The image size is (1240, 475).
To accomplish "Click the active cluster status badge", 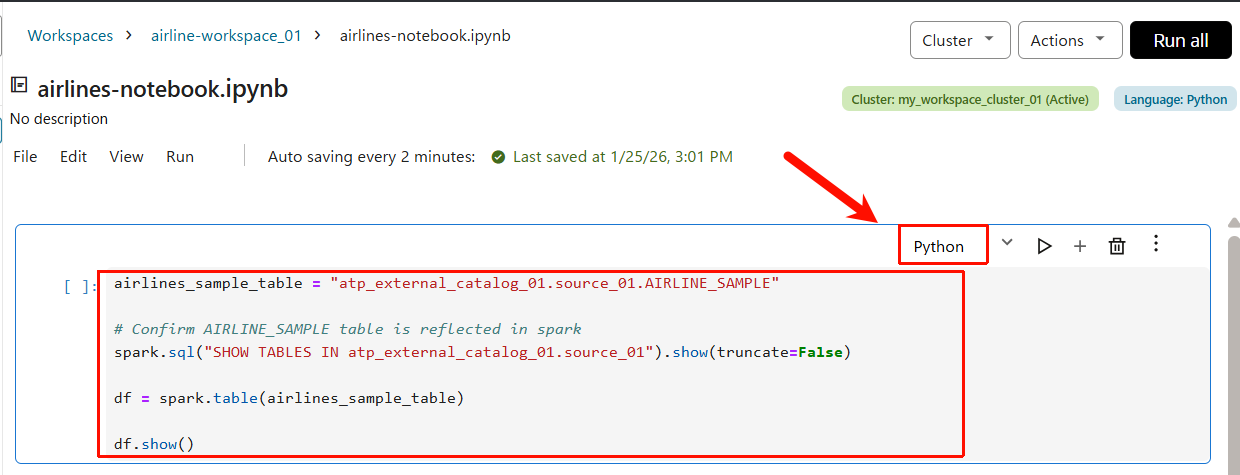I will pos(970,99).
